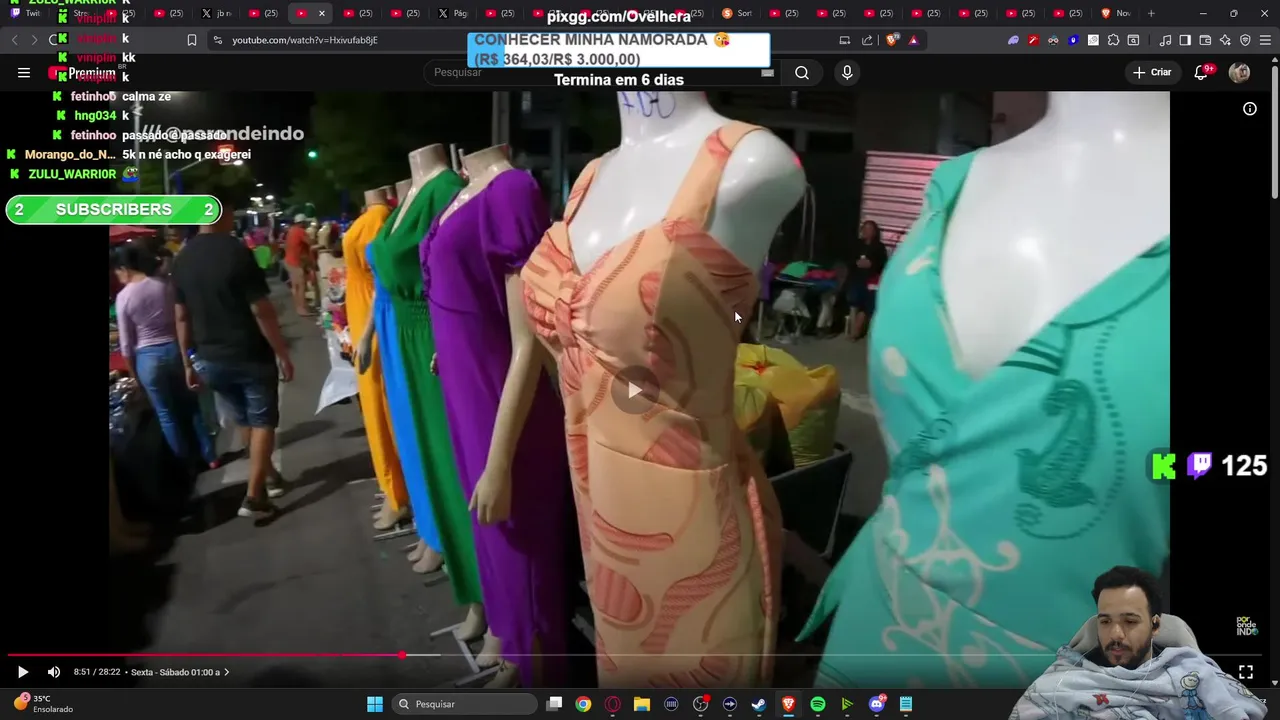Click the purple ghost extension icon
The image size is (1280, 720).
(1013, 40)
